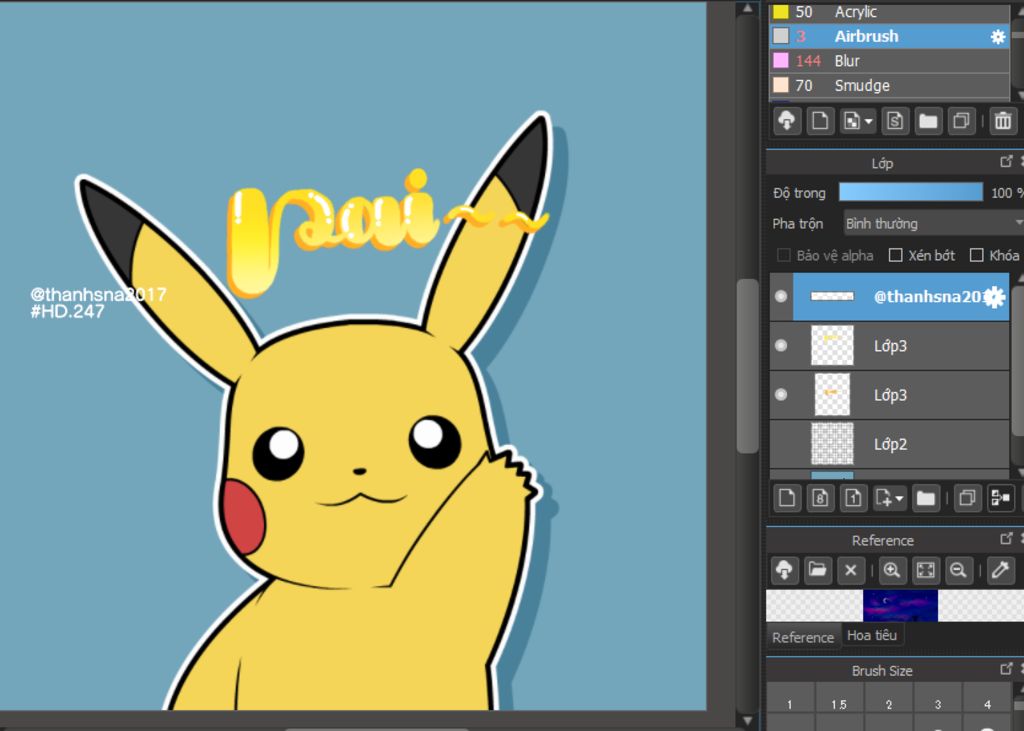Show the hidden Lớp2 layer
The image size is (1024, 731).
(x=780, y=444)
